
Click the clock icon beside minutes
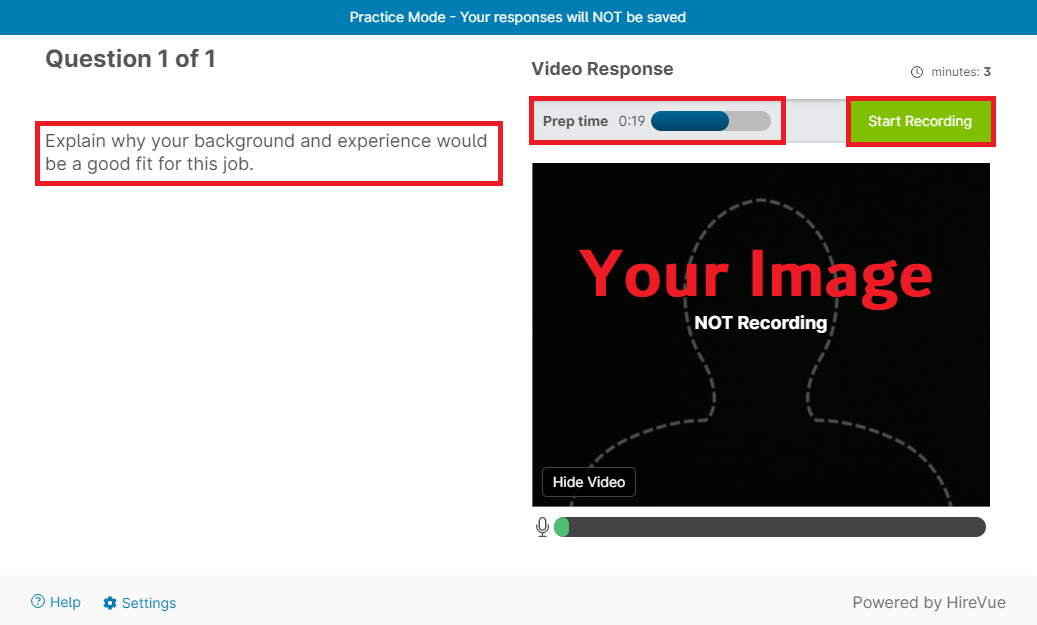(917, 72)
